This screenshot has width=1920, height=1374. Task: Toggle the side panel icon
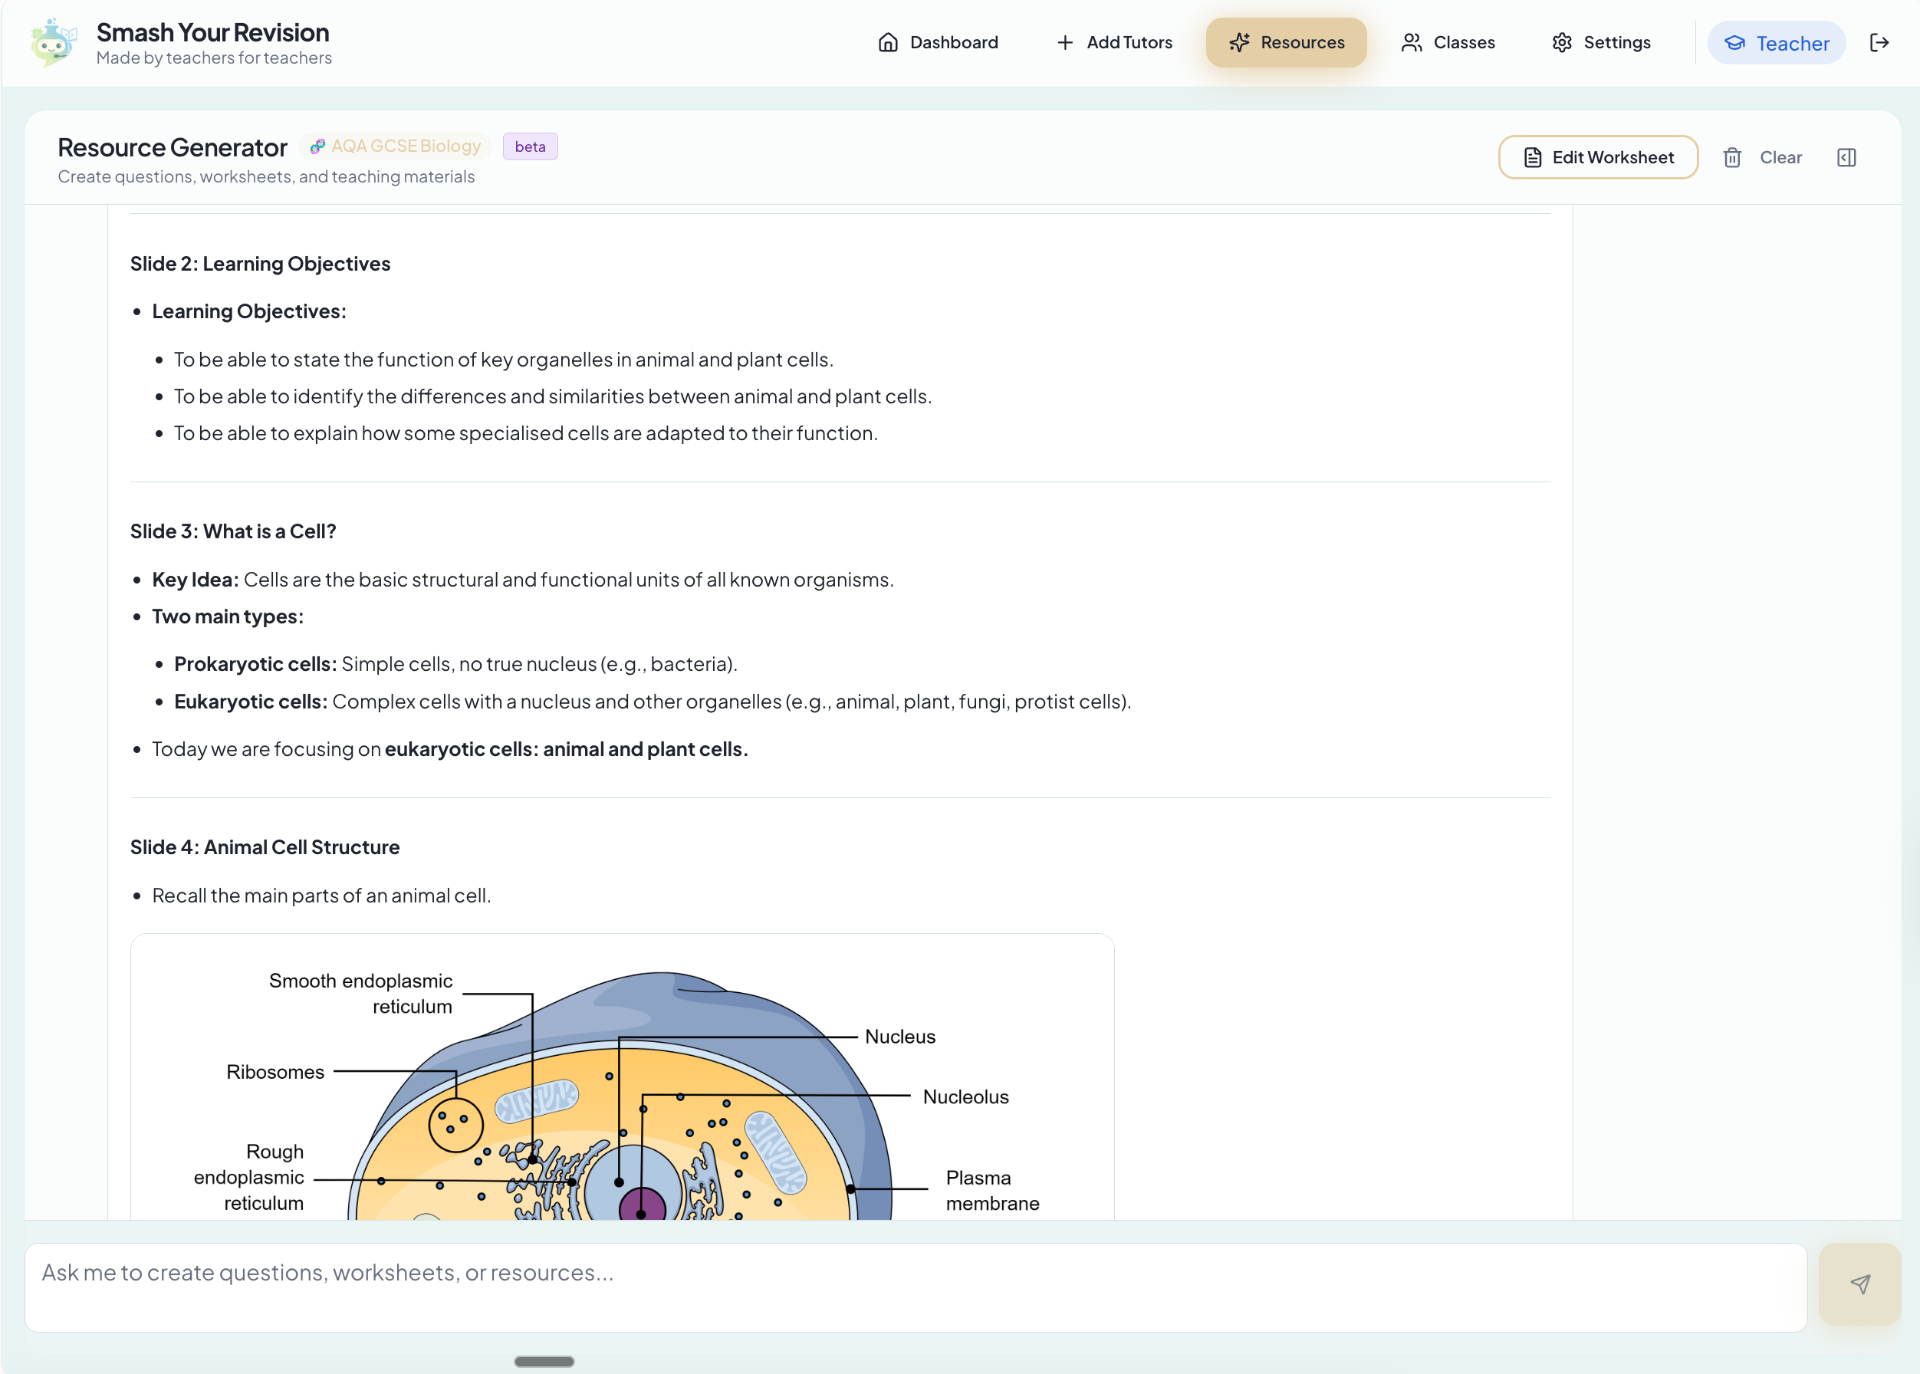point(1847,157)
